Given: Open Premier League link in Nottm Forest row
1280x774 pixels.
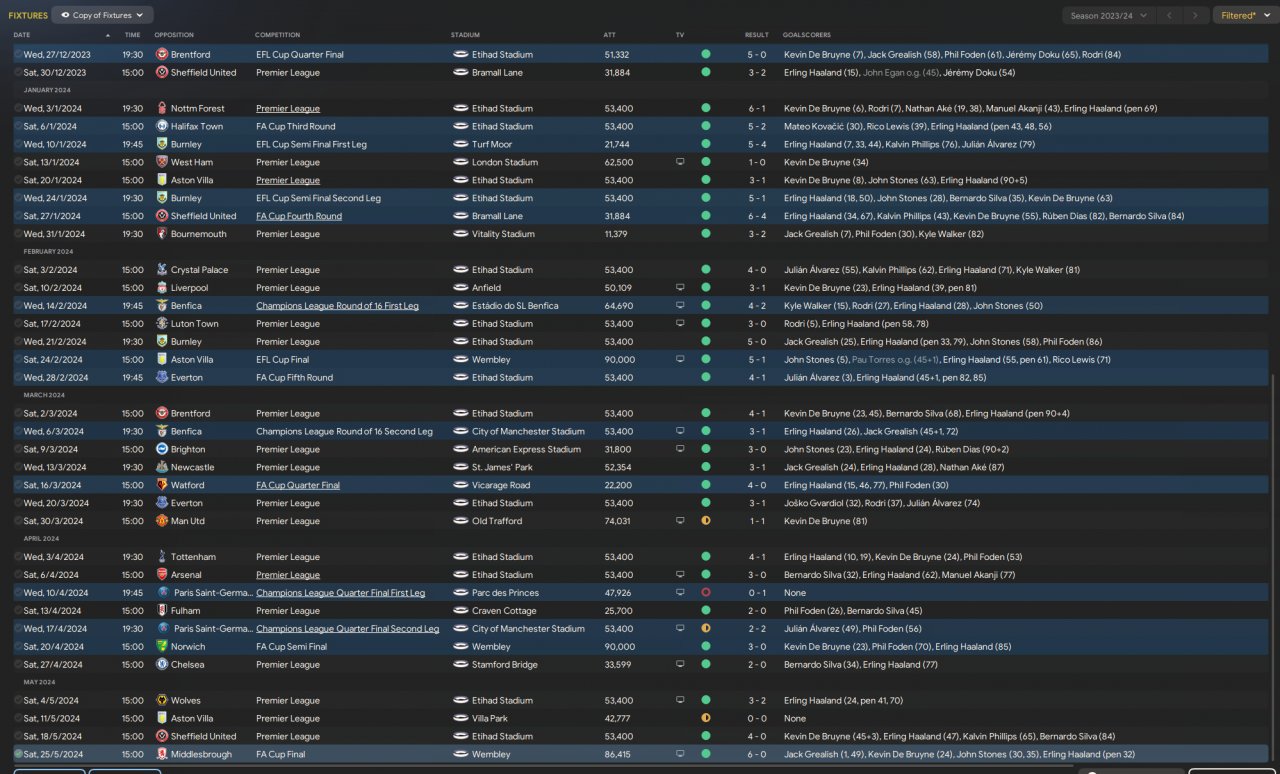Looking at the screenshot, I should pyautogui.click(x=288, y=108).
